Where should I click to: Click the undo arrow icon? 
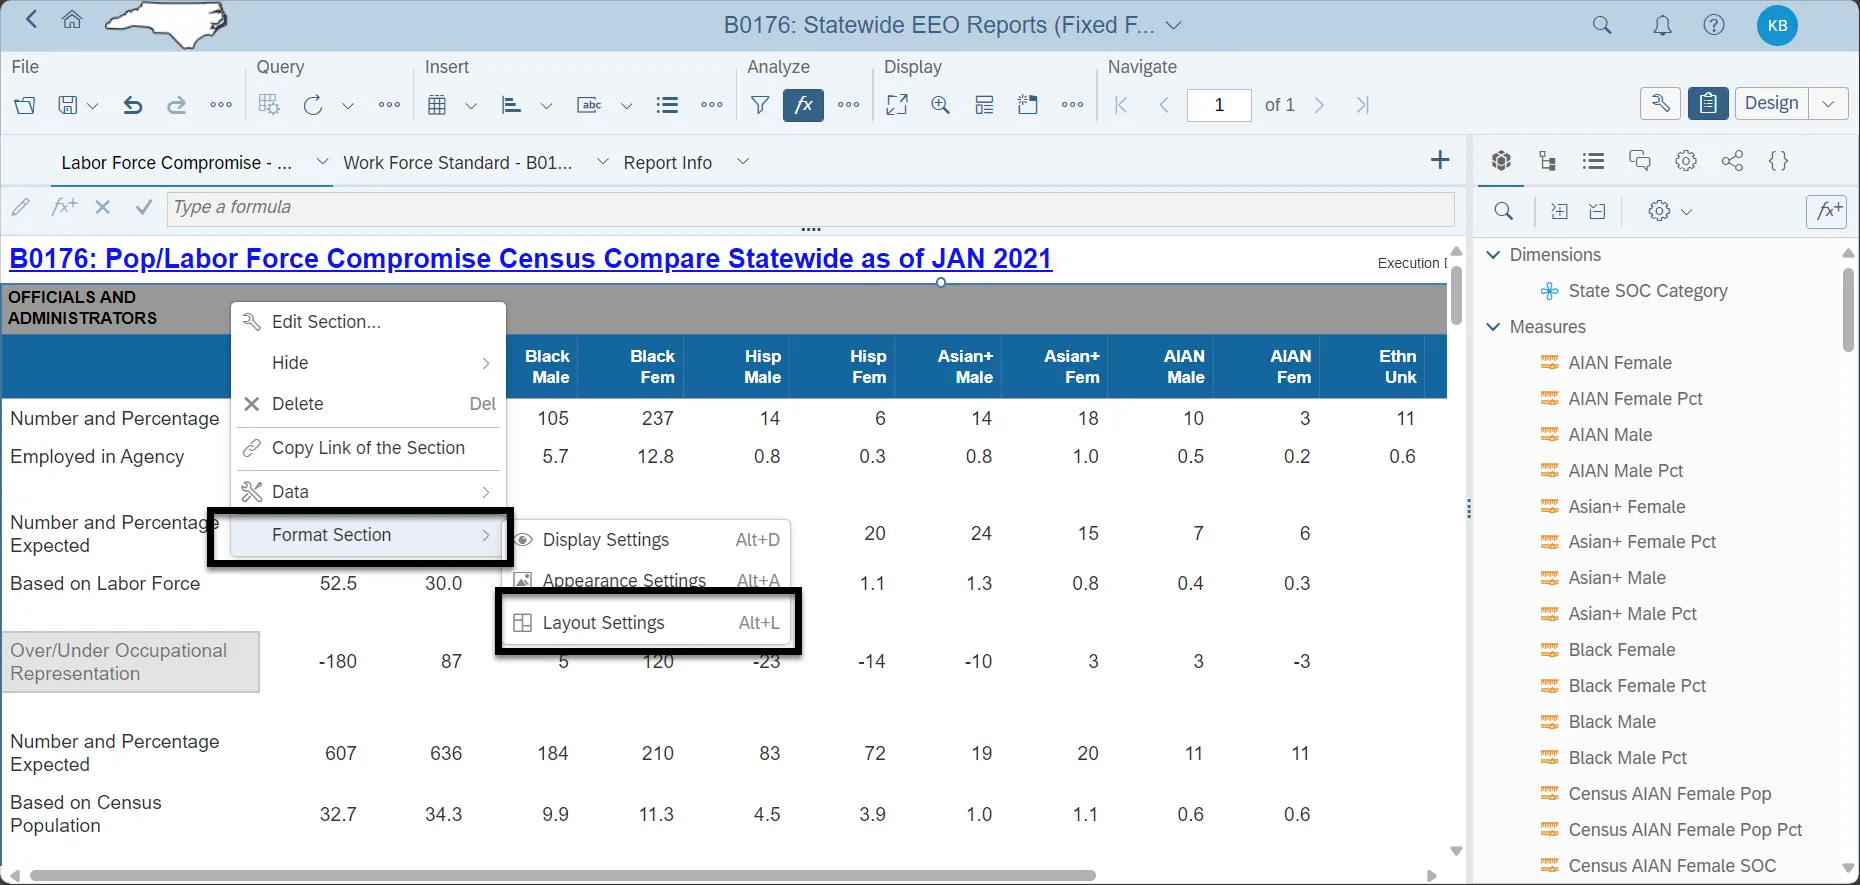coord(132,105)
